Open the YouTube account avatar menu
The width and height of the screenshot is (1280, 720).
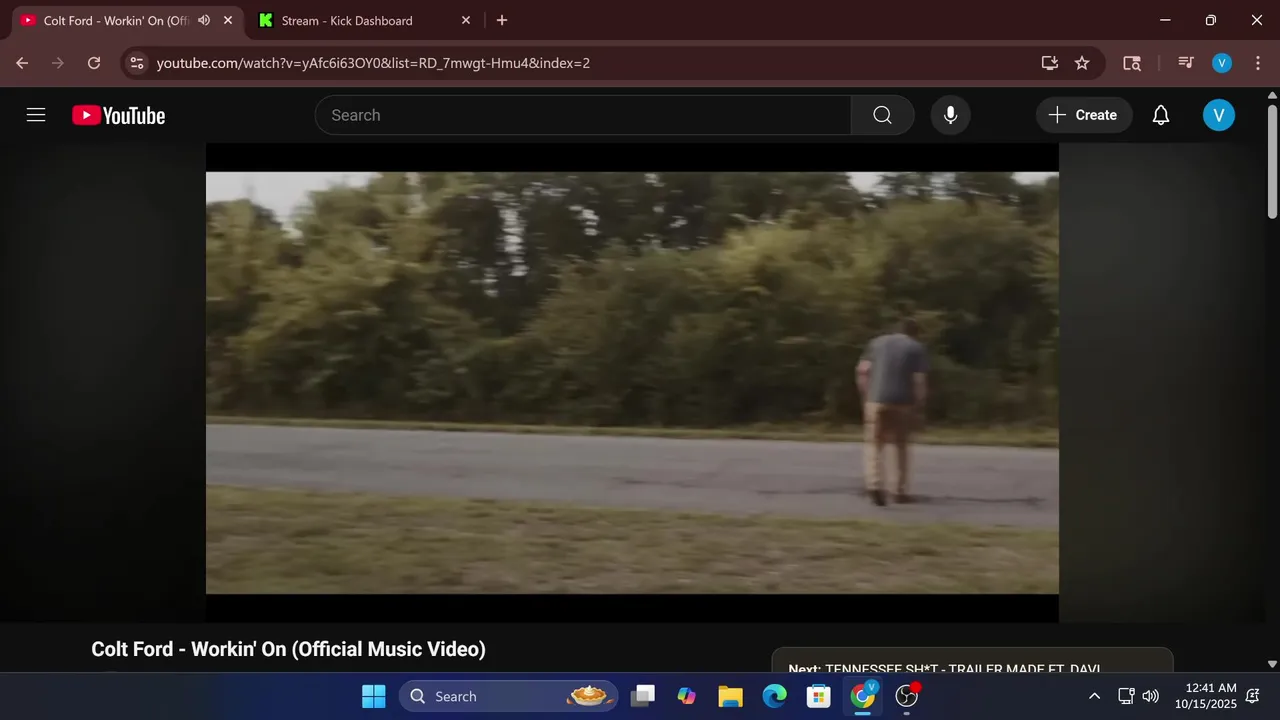pos(1218,115)
